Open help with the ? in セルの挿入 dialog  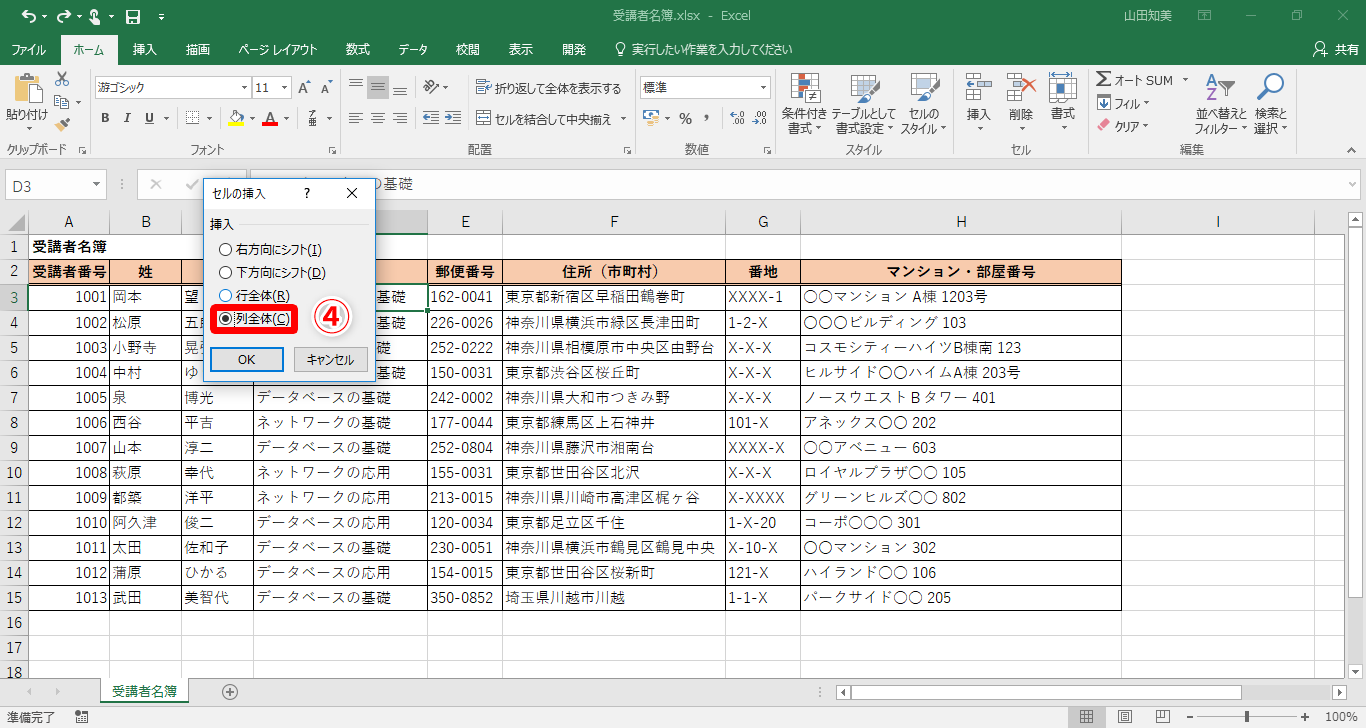[307, 192]
